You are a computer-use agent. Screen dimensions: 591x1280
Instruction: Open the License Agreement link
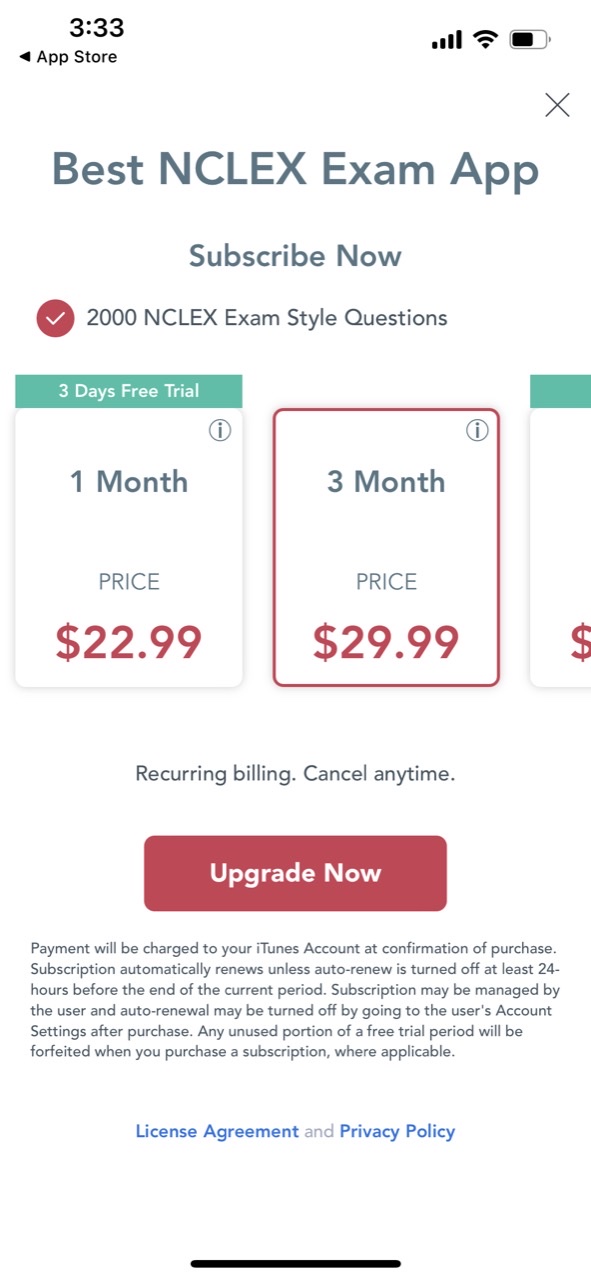click(x=217, y=1131)
